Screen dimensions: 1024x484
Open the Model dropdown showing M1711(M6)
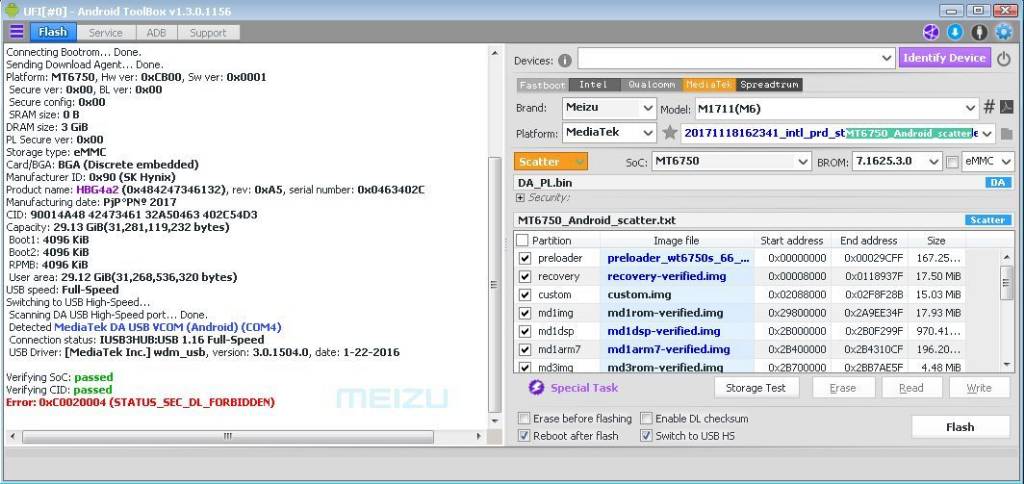coord(836,108)
